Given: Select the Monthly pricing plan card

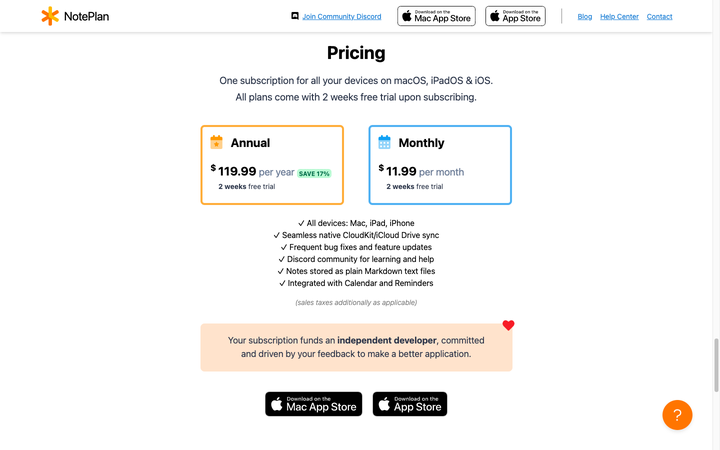Looking at the screenshot, I should click(440, 165).
